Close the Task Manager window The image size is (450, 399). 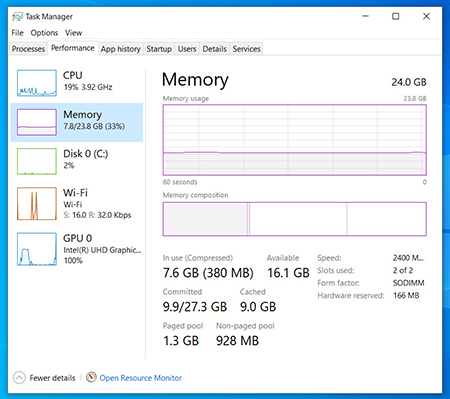click(426, 16)
